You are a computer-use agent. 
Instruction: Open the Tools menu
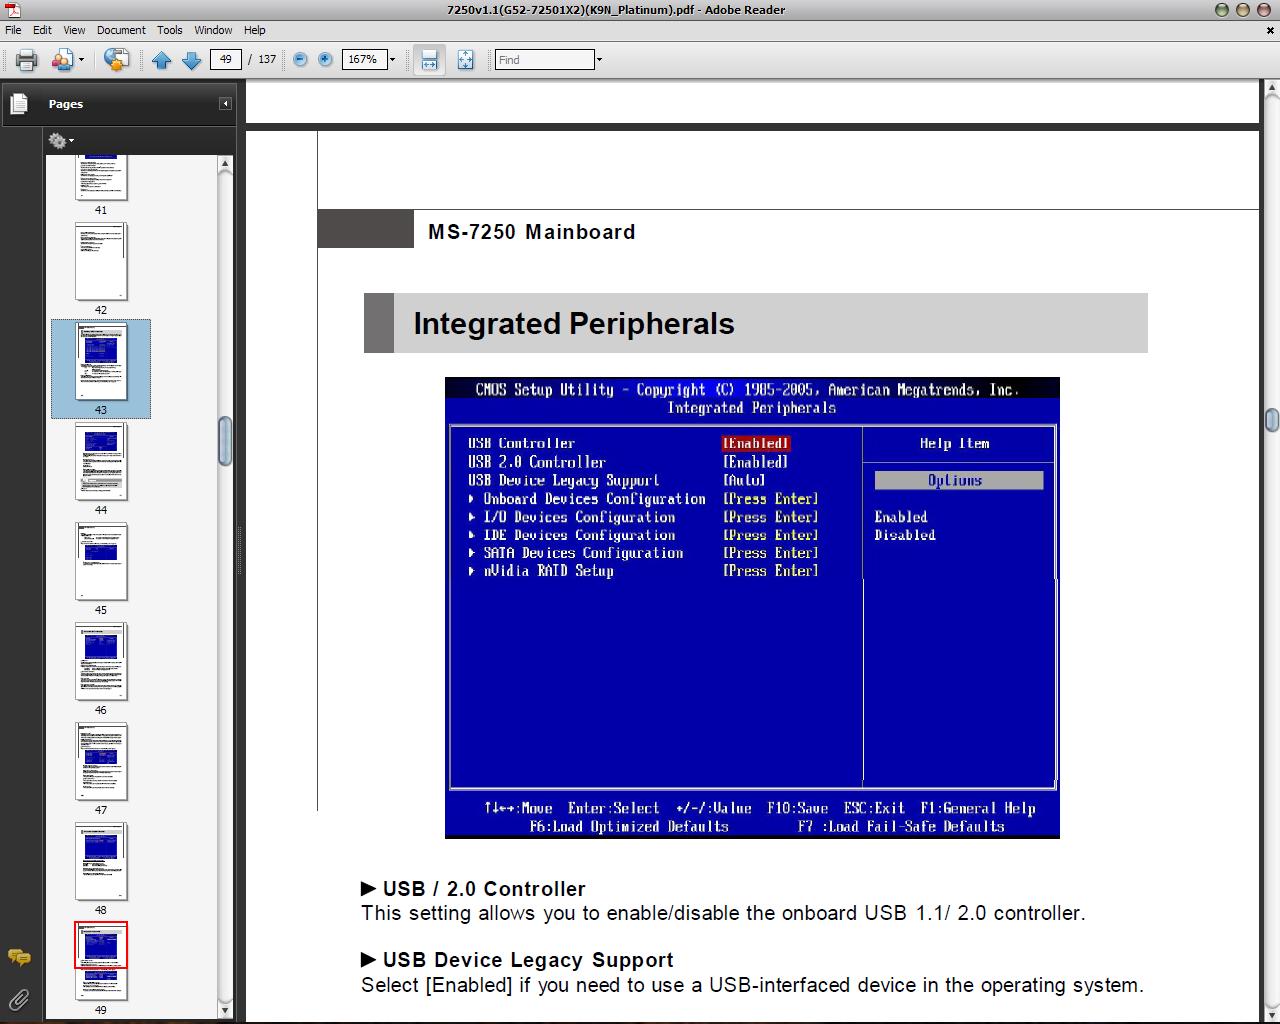[x=170, y=30]
